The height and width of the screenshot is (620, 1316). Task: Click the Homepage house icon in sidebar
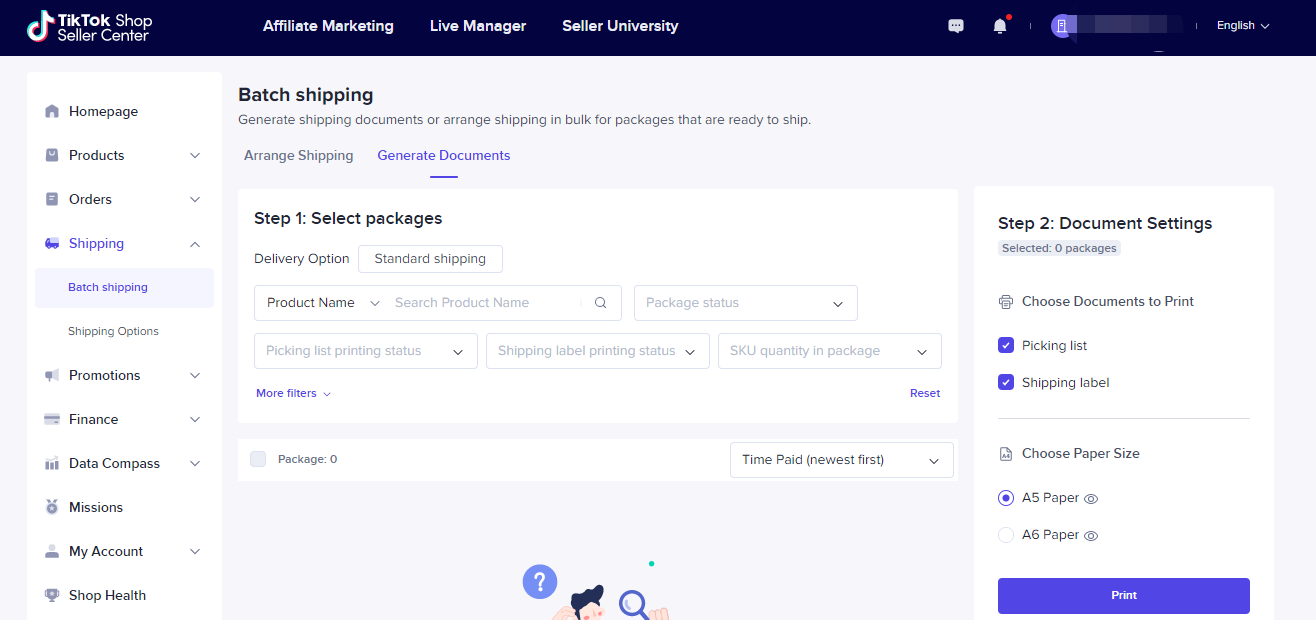[52, 112]
